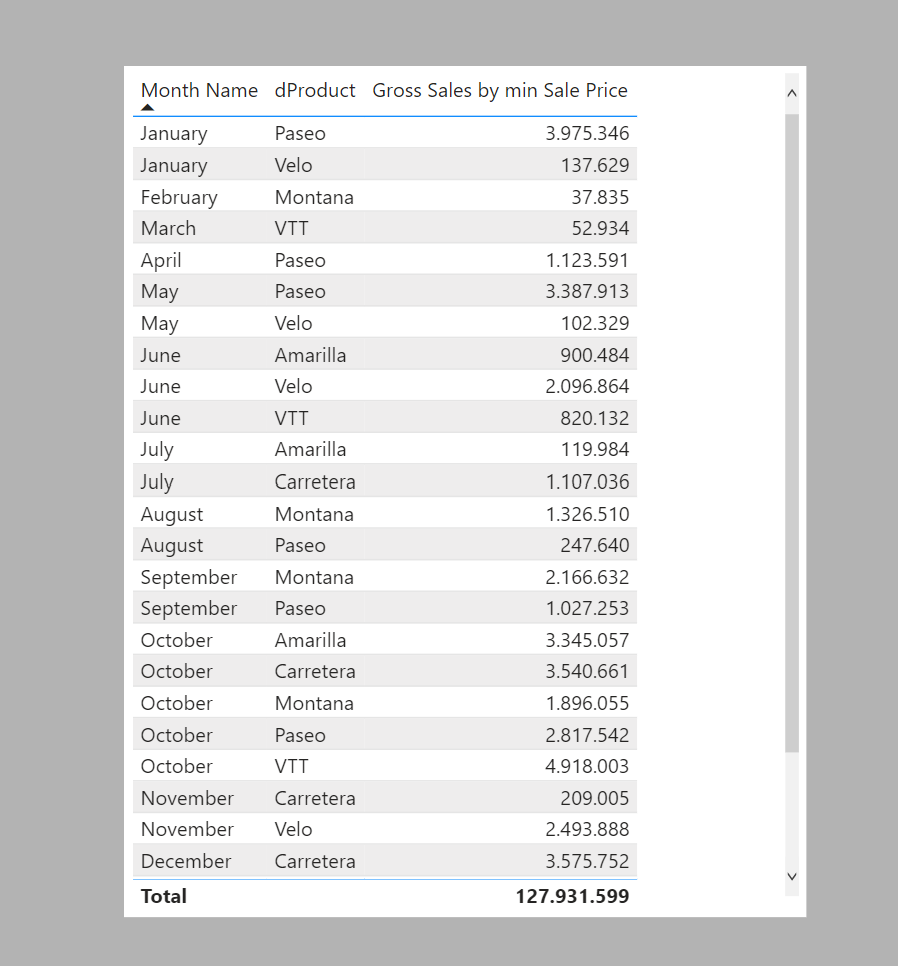Click the VTT cell in the October row
The image size is (898, 966).
[291, 766]
